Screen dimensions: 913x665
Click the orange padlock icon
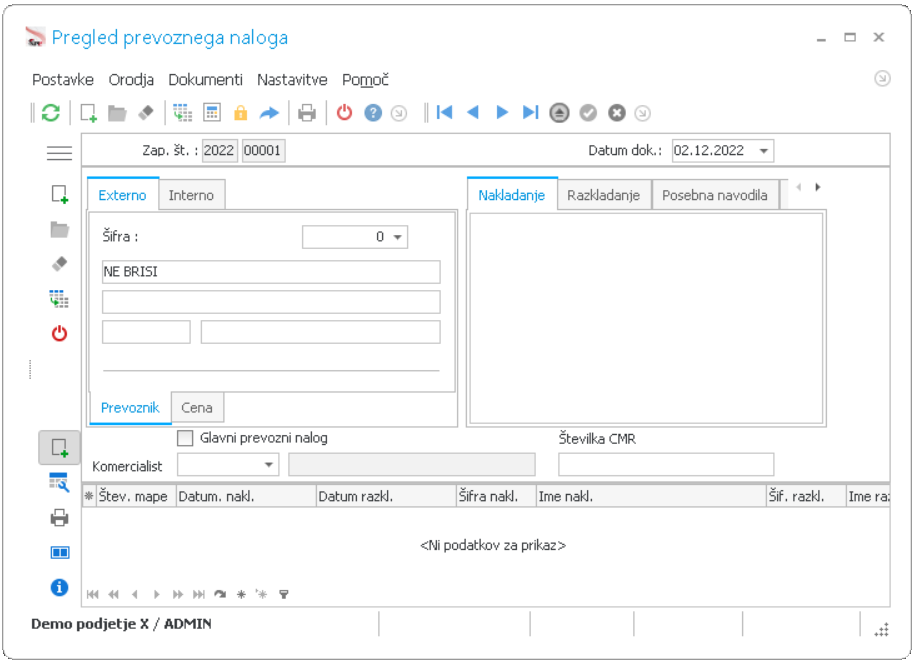(240, 112)
